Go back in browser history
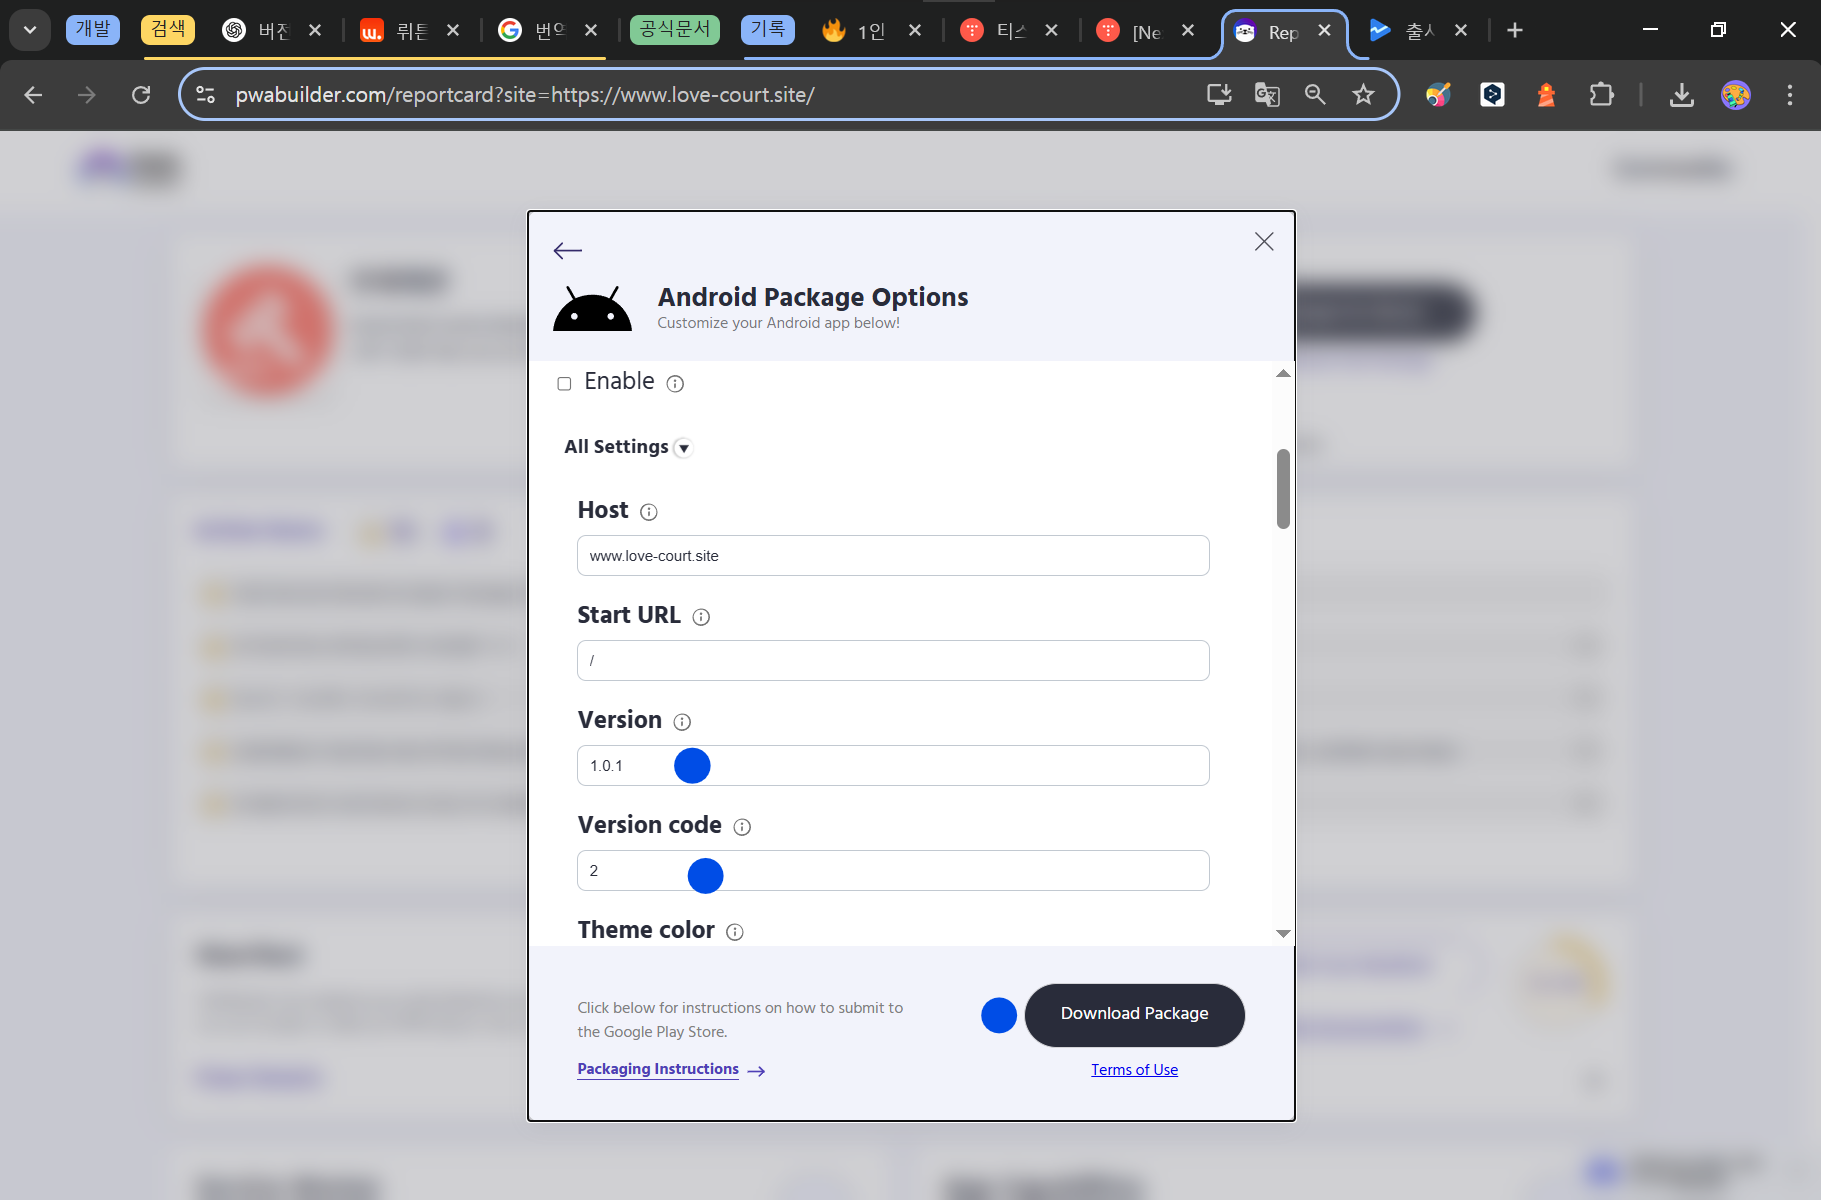Image resolution: width=1821 pixels, height=1200 pixels. tap(33, 95)
